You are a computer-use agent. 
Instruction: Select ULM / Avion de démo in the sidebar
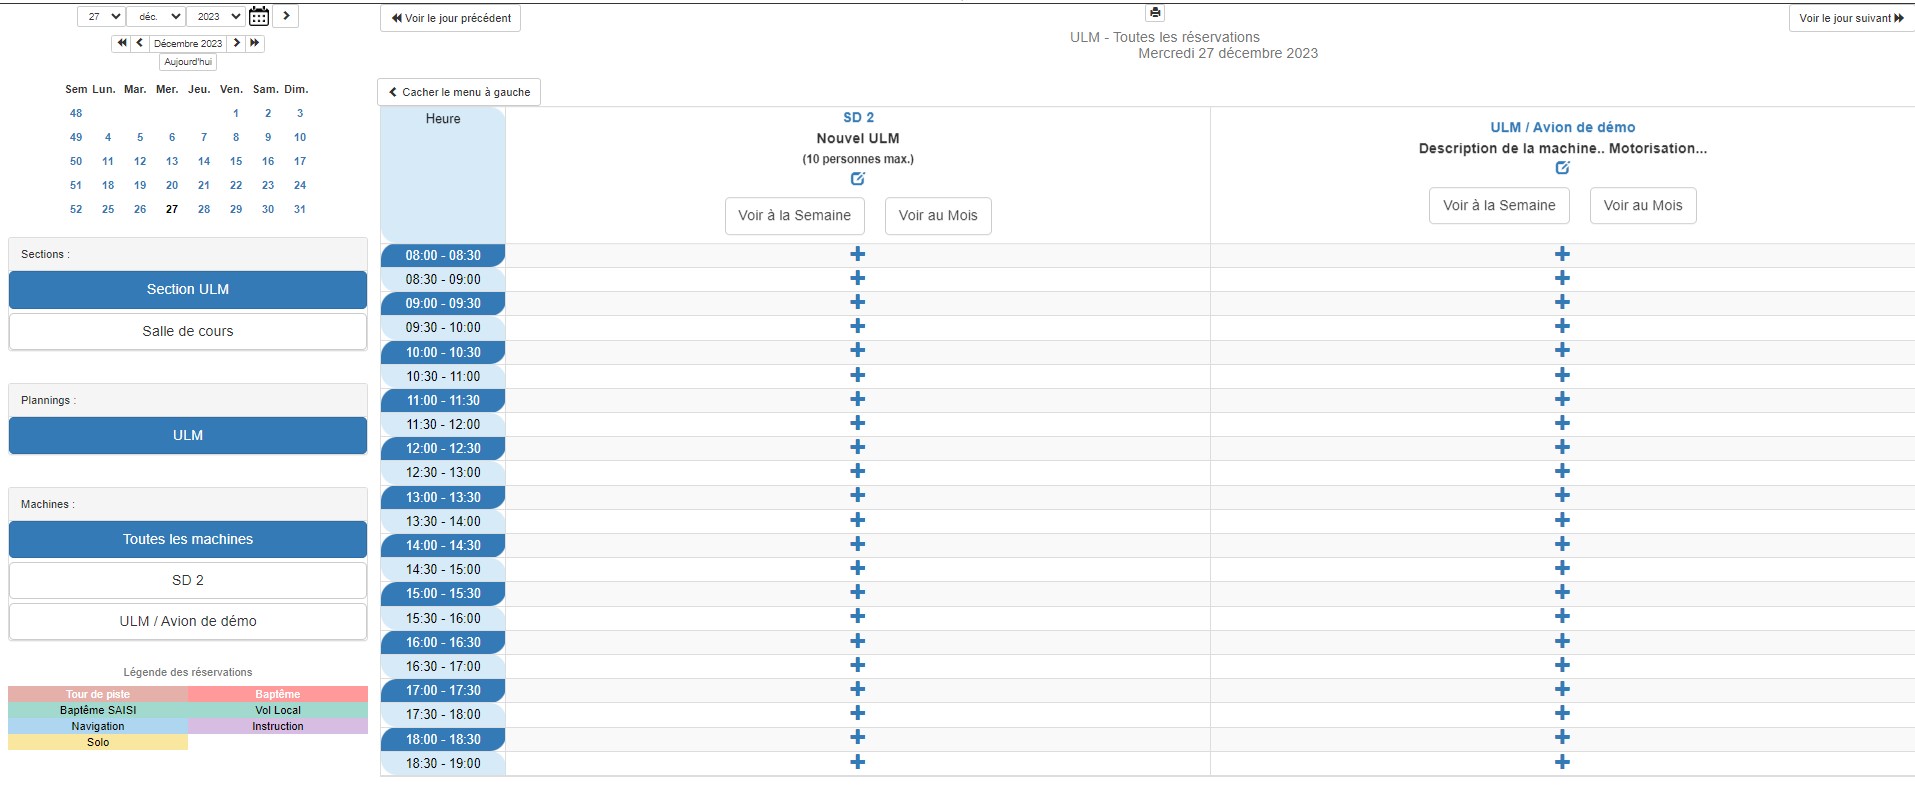[188, 621]
